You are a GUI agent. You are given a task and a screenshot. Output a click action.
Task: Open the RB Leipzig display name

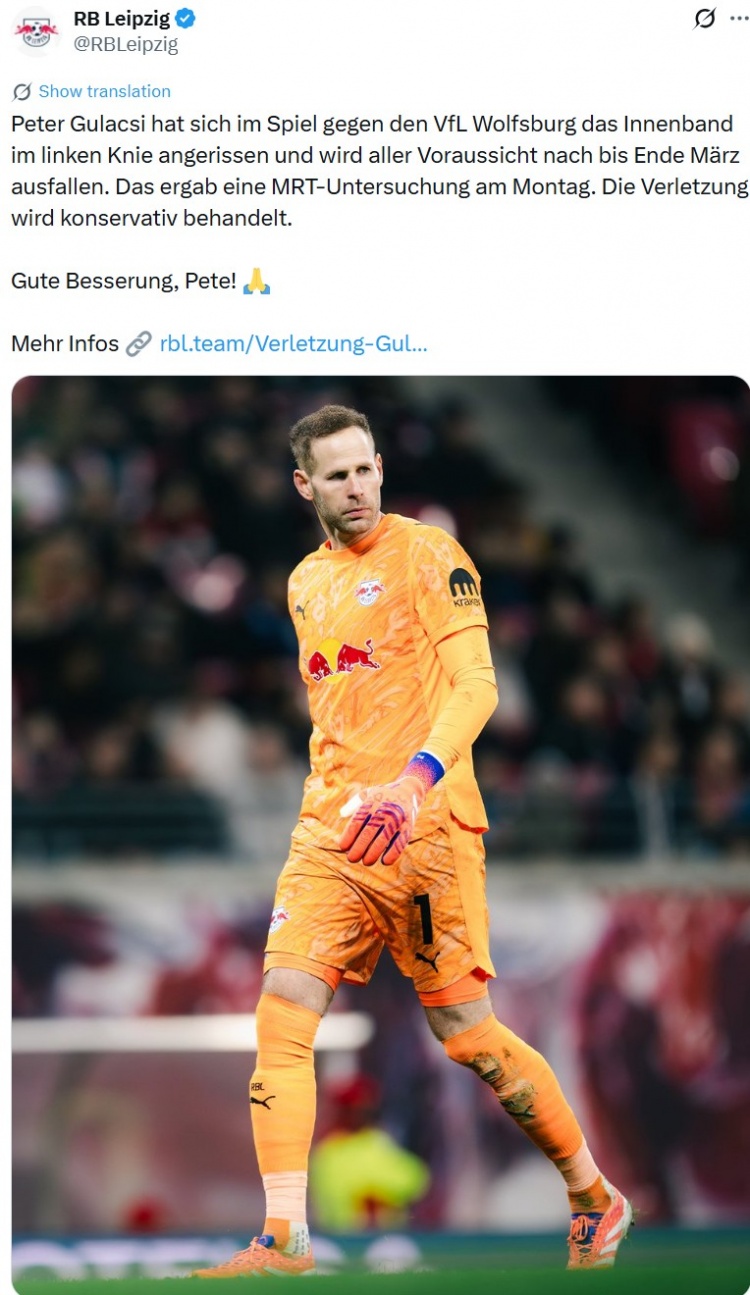121,19
